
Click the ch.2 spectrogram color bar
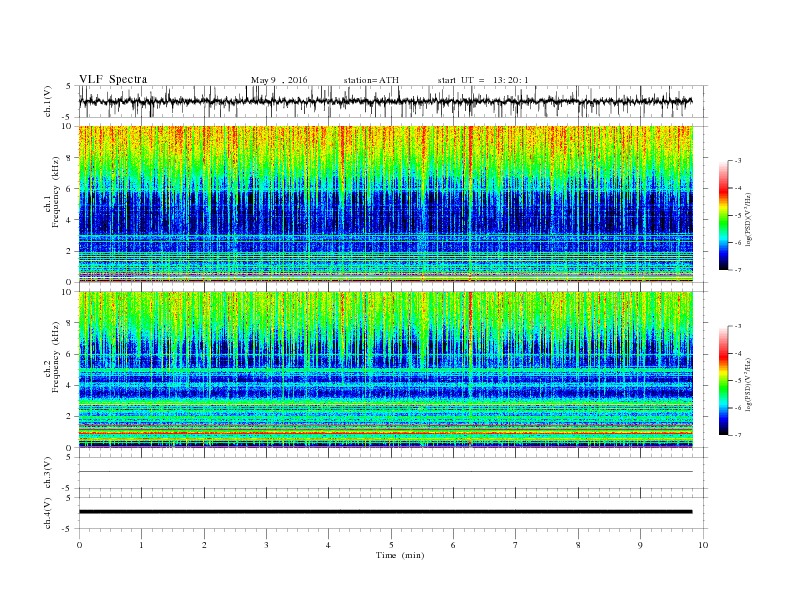point(724,380)
